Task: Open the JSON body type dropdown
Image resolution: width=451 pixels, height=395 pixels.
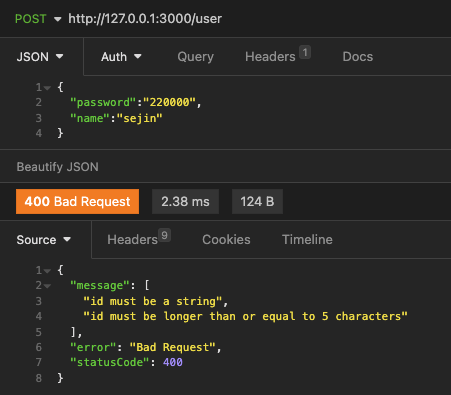Action: 40,57
